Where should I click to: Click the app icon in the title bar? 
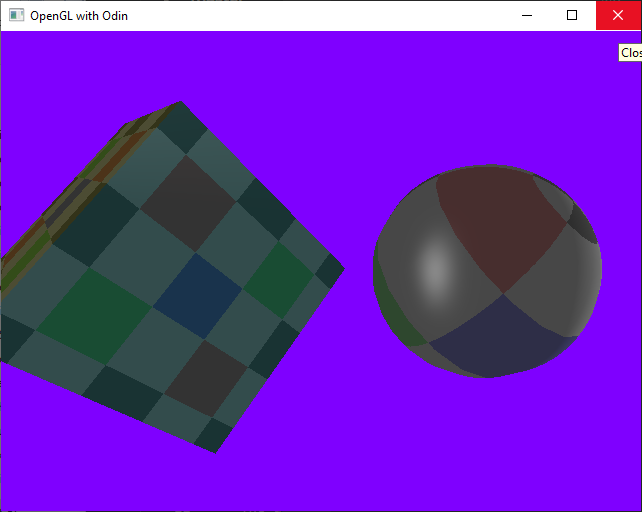tap(16, 16)
